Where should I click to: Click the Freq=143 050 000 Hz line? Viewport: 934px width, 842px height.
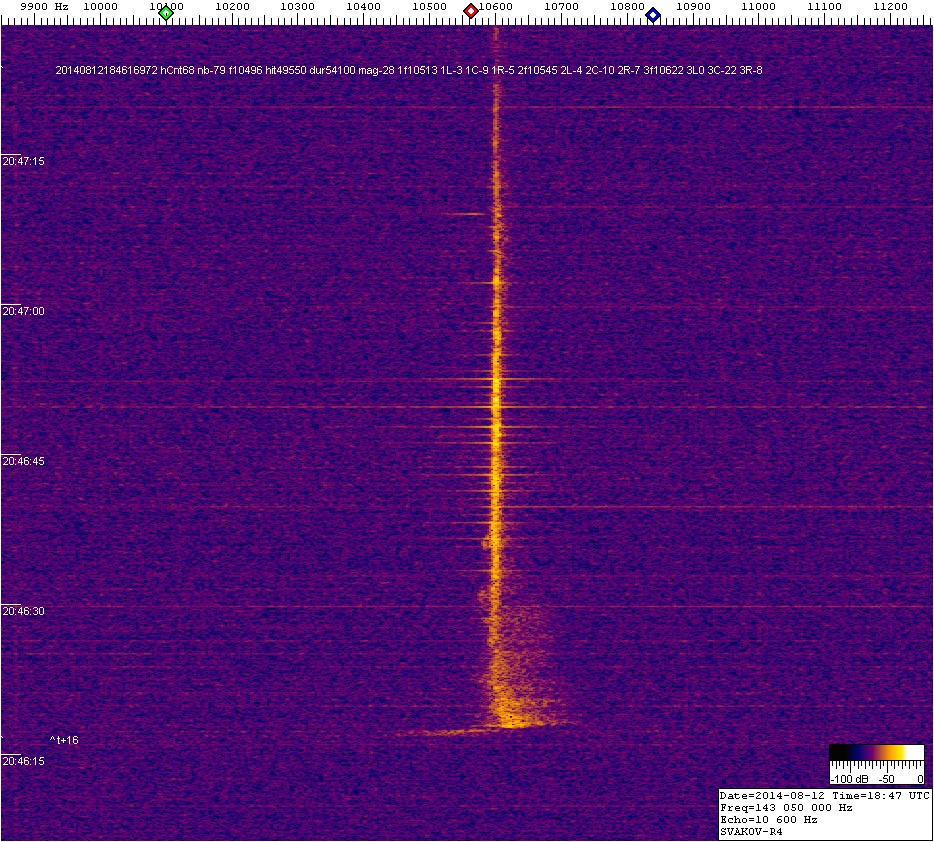786,807
